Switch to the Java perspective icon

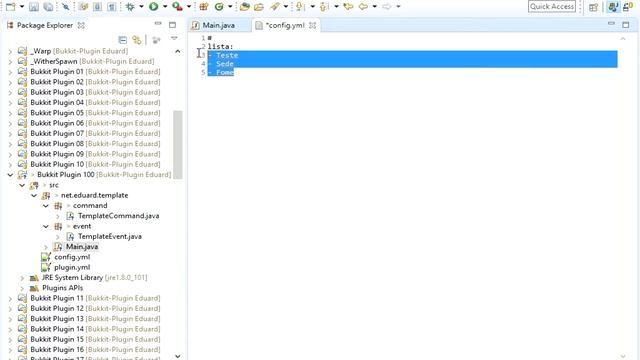(x=613, y=7)
